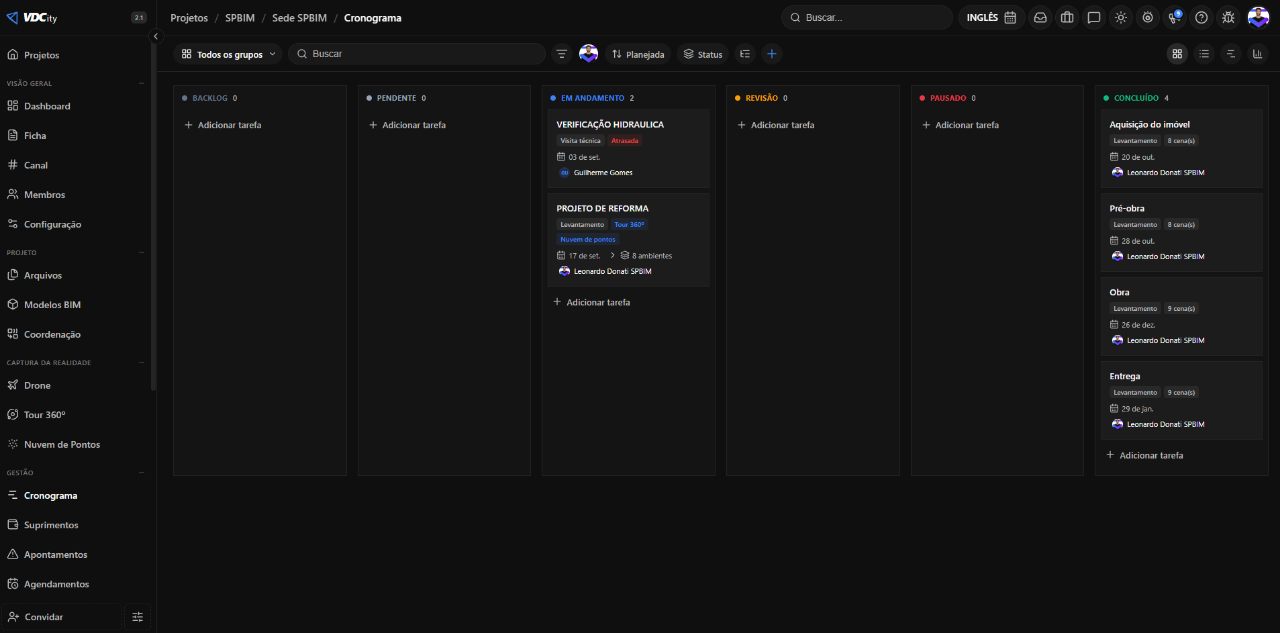This screenshot has width=1280, height=633.
Task: Go to the SPBIM breadcrumb link
Action: tap(240, 18)
